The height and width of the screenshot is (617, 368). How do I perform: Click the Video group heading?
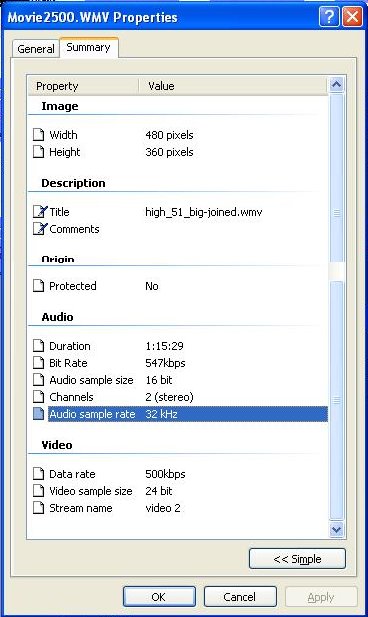(57, 445)
